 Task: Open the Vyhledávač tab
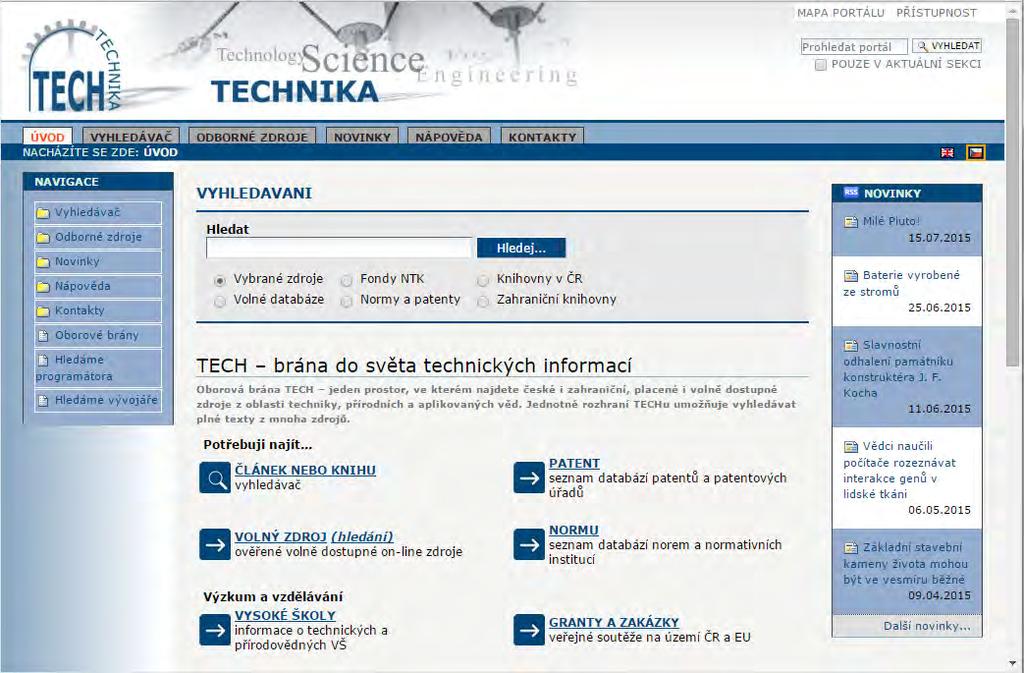tap(131, 136)
